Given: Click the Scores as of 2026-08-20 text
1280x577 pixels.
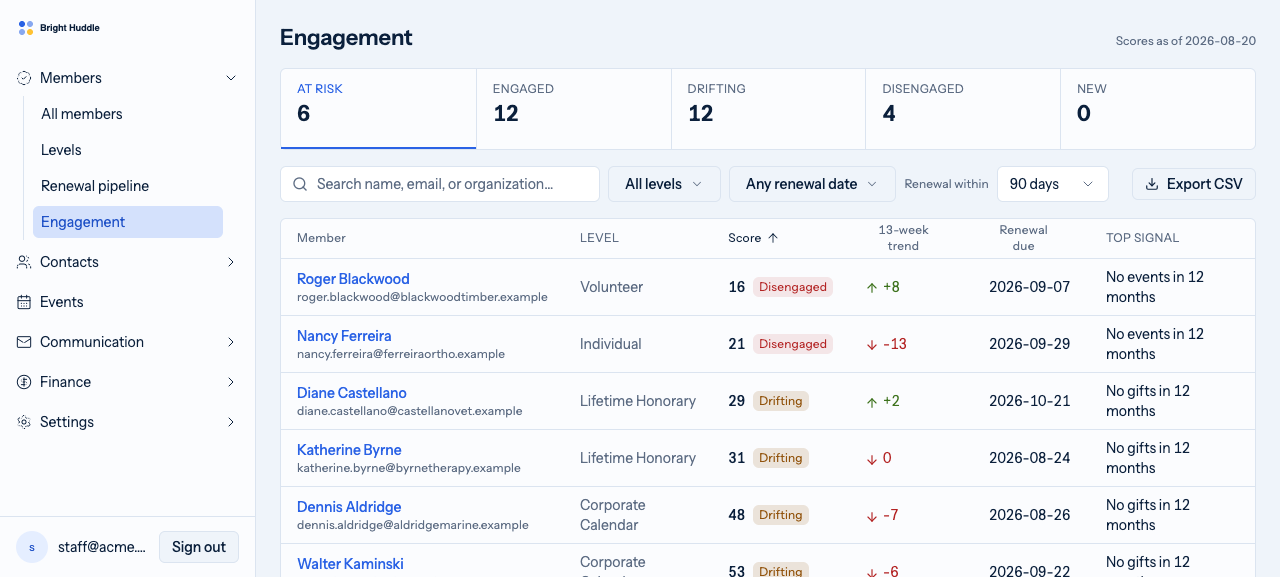Looking at the screenshot, I should tap(1186, 41).
